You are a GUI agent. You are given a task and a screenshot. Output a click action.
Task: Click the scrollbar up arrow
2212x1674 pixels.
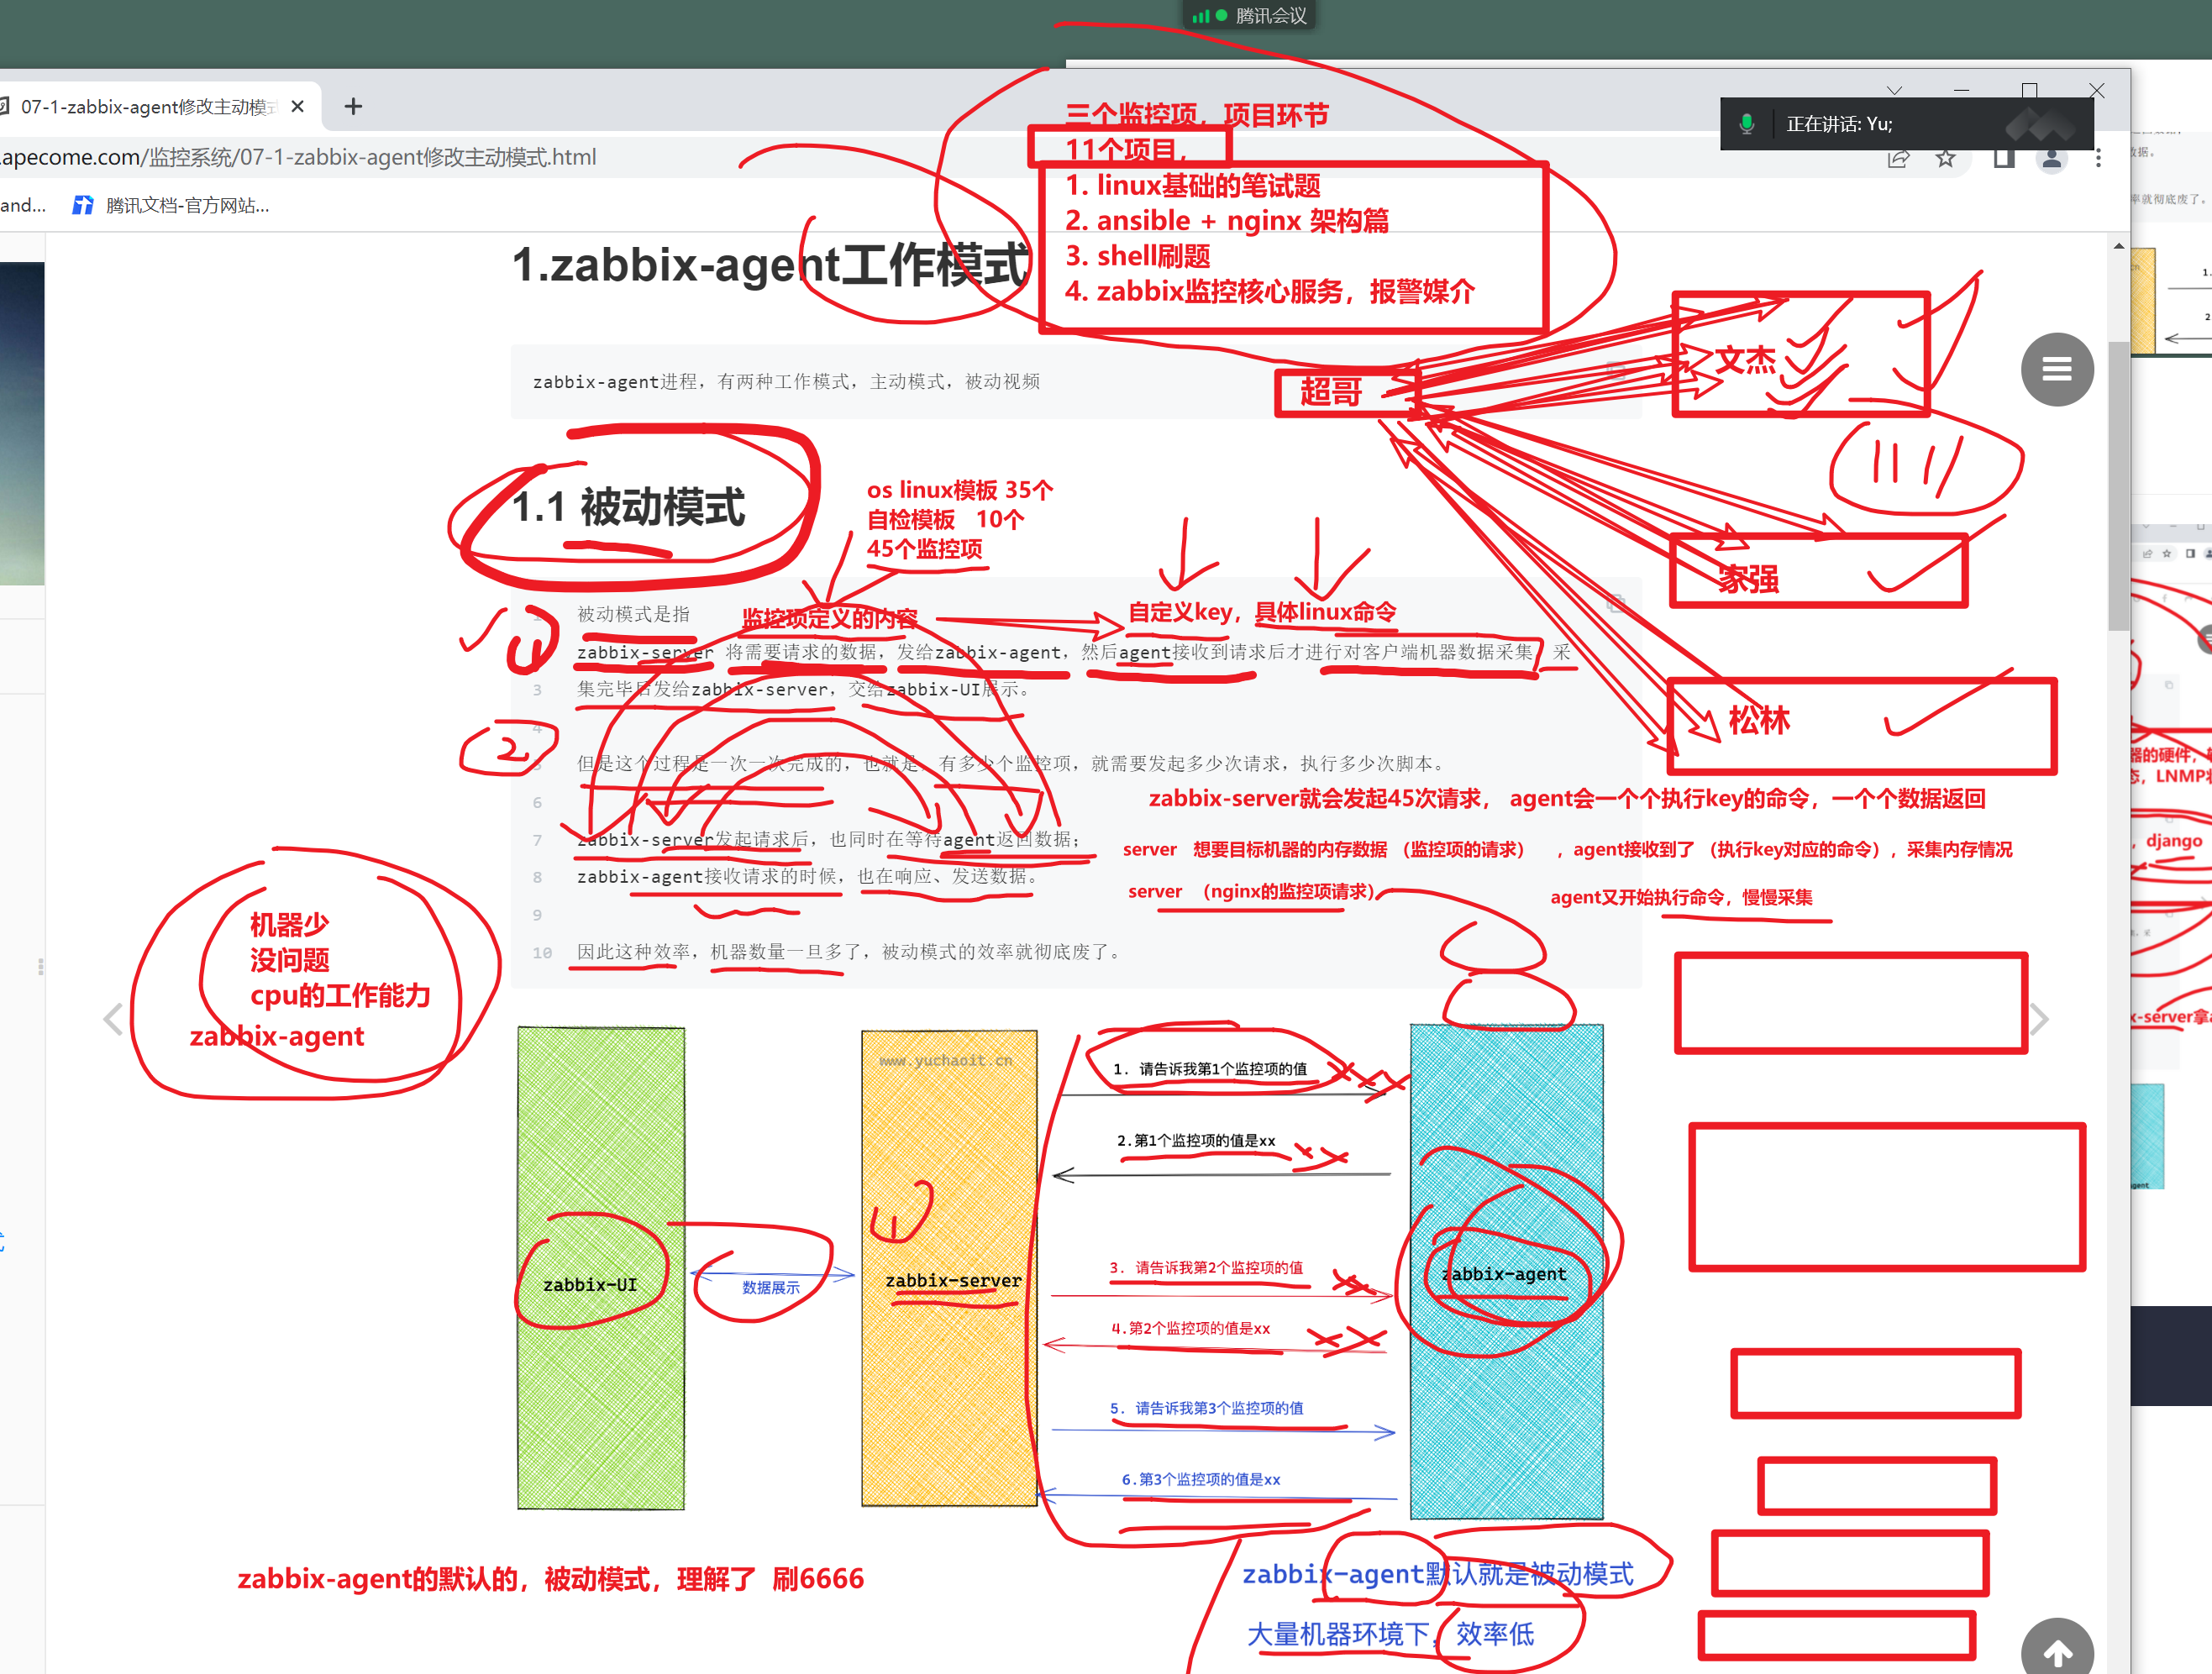click(2118, 246)
